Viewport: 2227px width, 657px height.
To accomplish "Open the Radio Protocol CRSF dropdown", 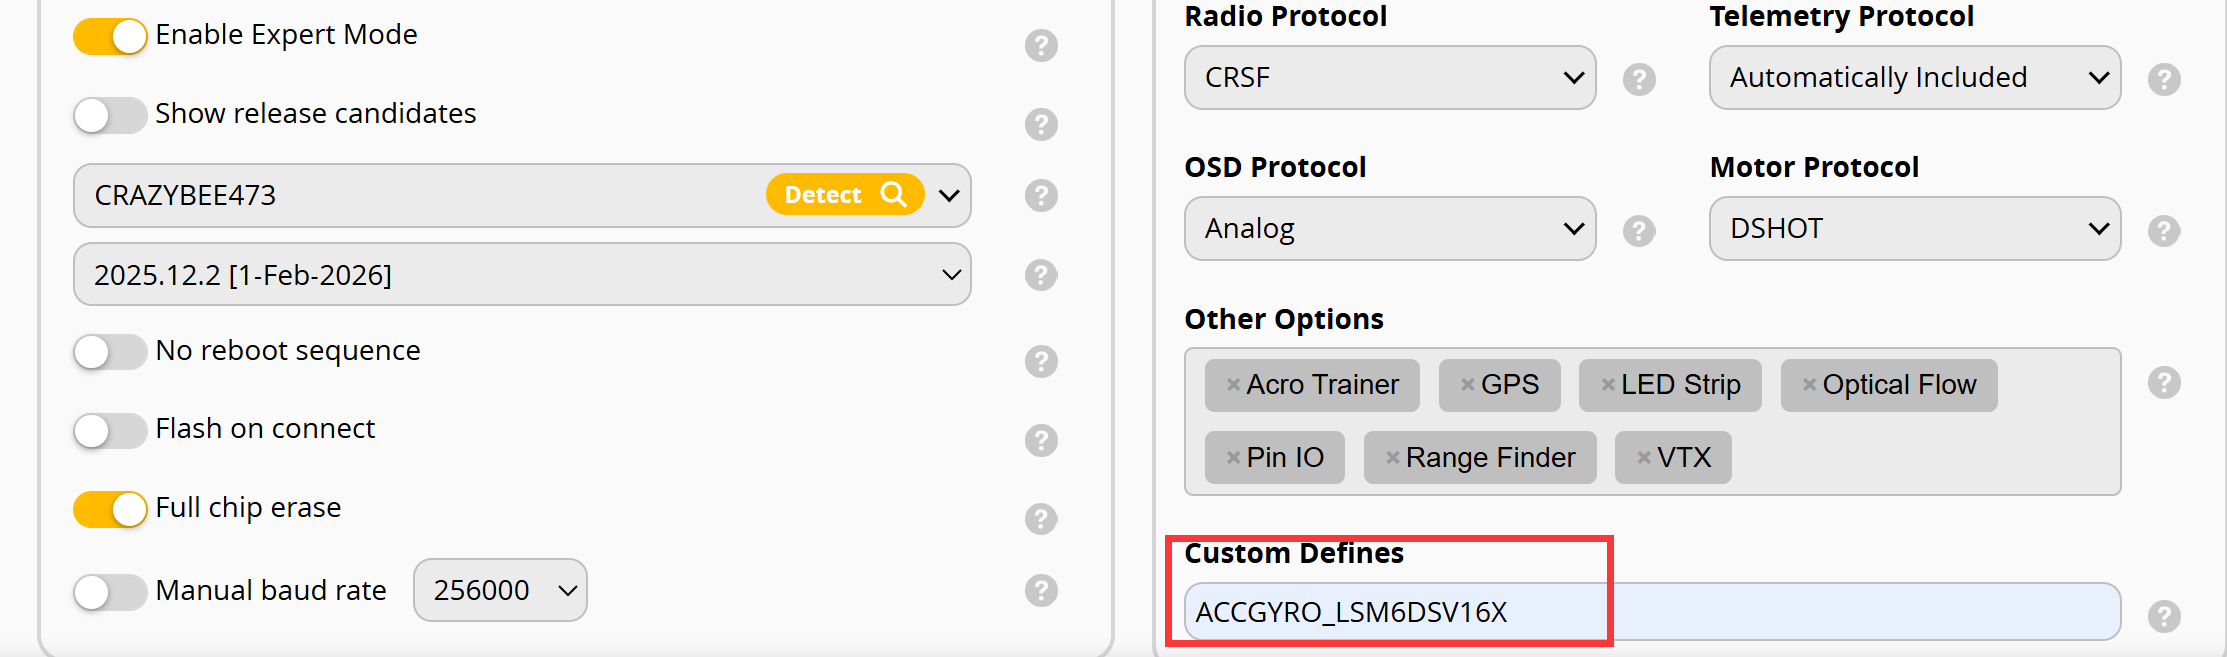I will coord(1389,77).
